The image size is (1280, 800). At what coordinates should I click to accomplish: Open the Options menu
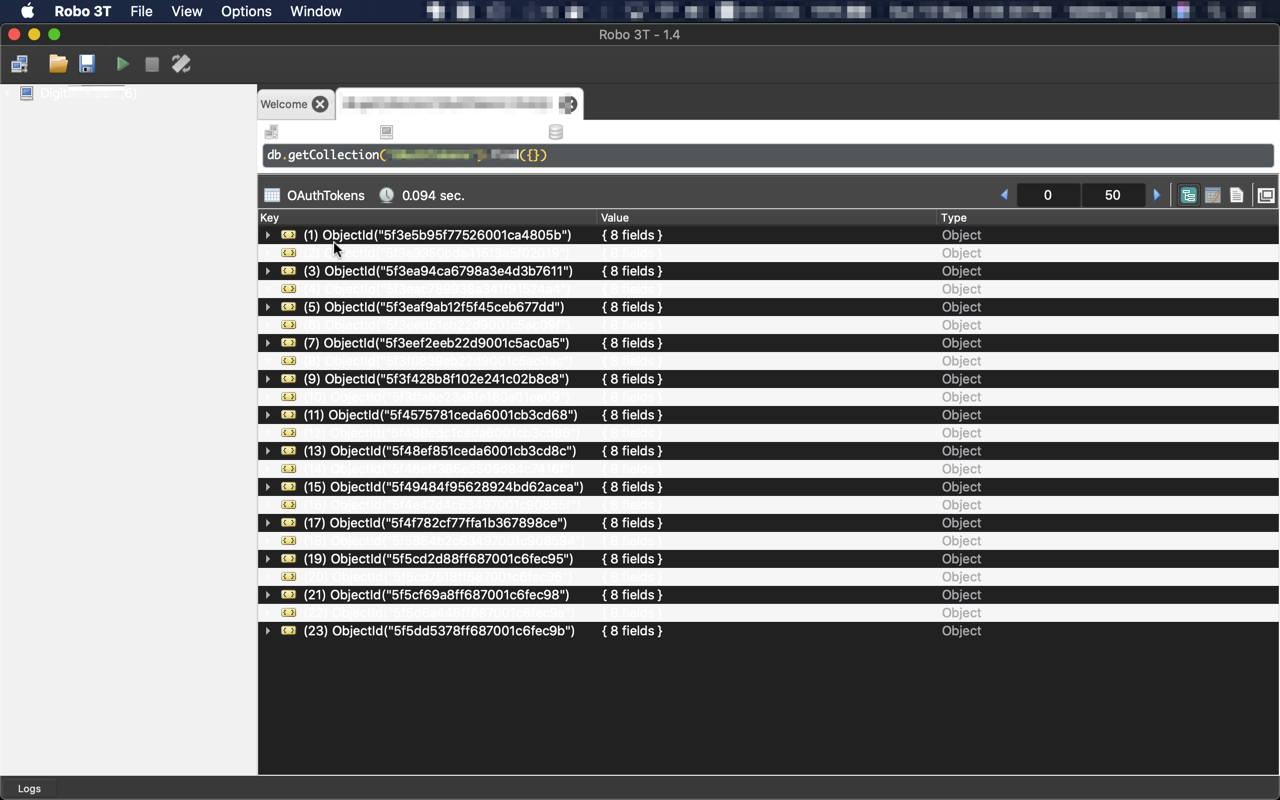pyautogui.click(x=246, y=11)
